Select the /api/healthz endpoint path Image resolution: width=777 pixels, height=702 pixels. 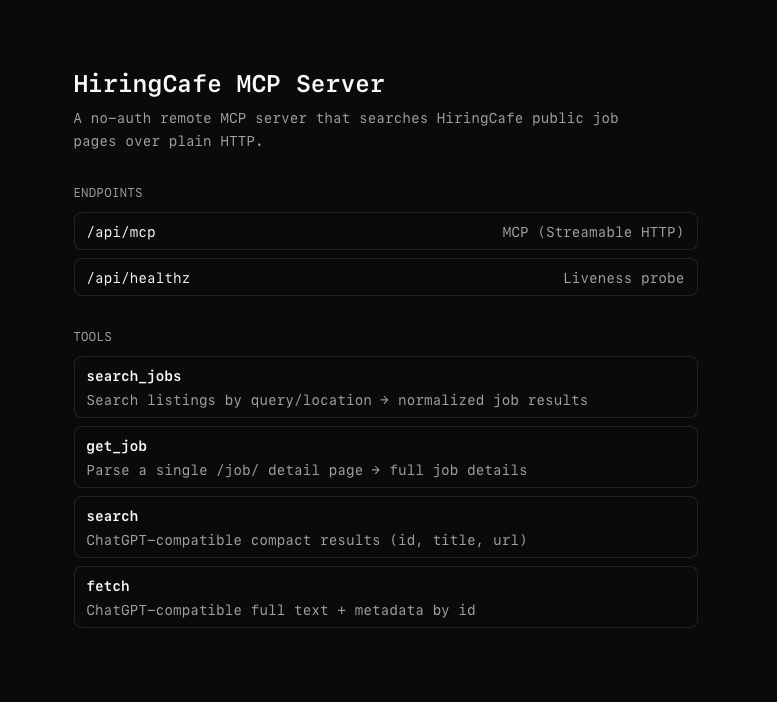point(138,278)
